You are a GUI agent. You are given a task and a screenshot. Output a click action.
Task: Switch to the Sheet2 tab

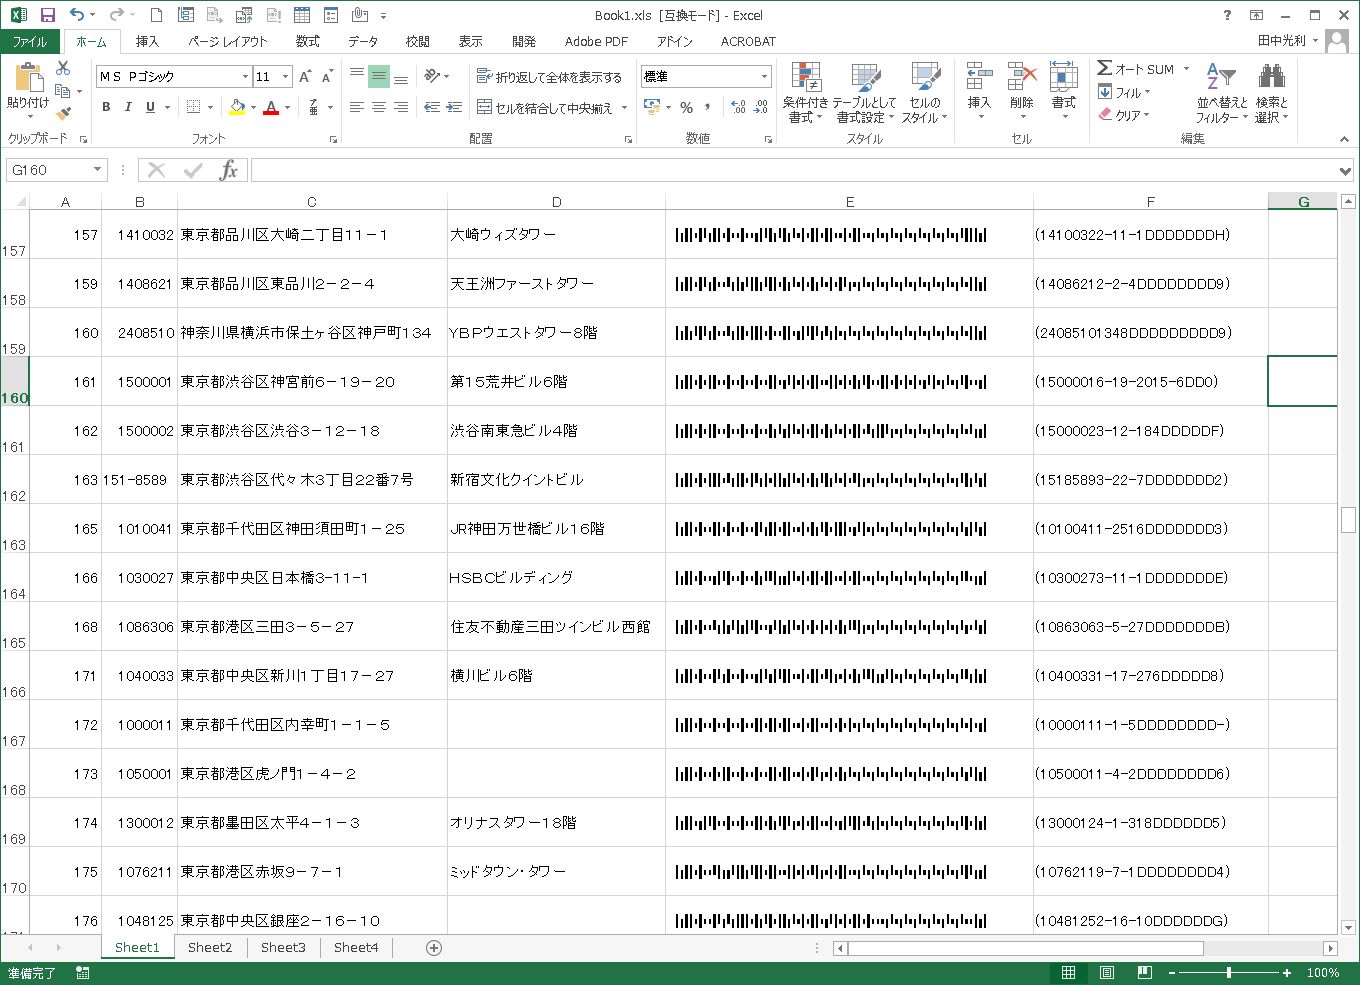[x=210, y=948]
